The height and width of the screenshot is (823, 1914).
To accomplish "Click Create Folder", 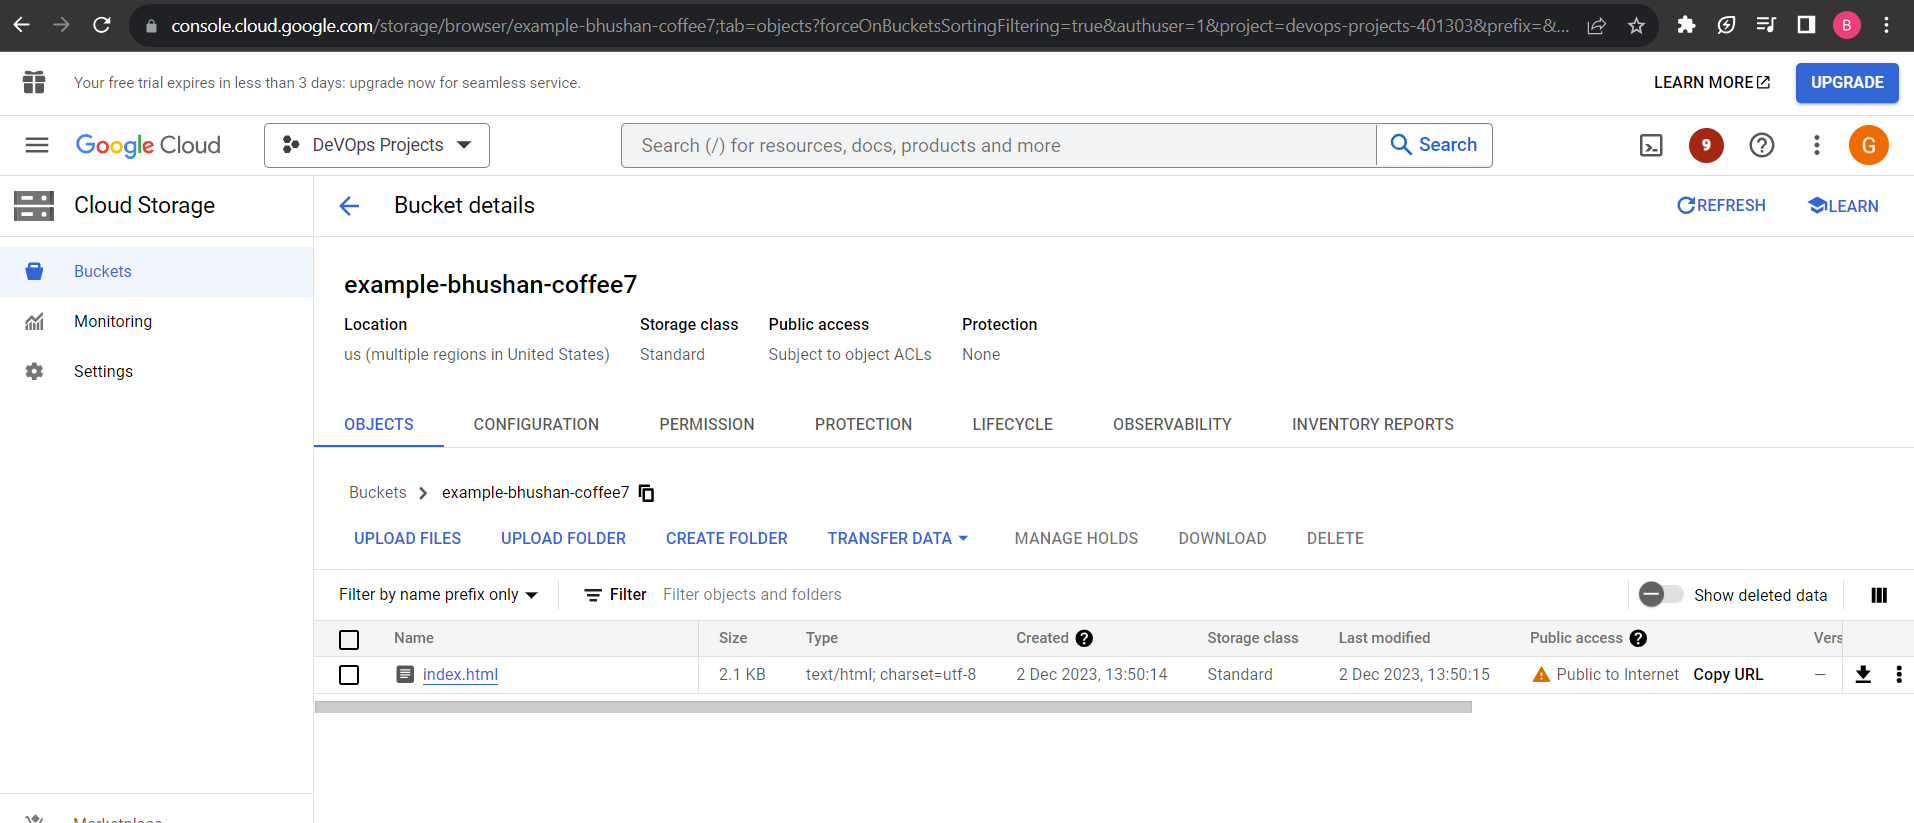I will (x=727, y=538).
